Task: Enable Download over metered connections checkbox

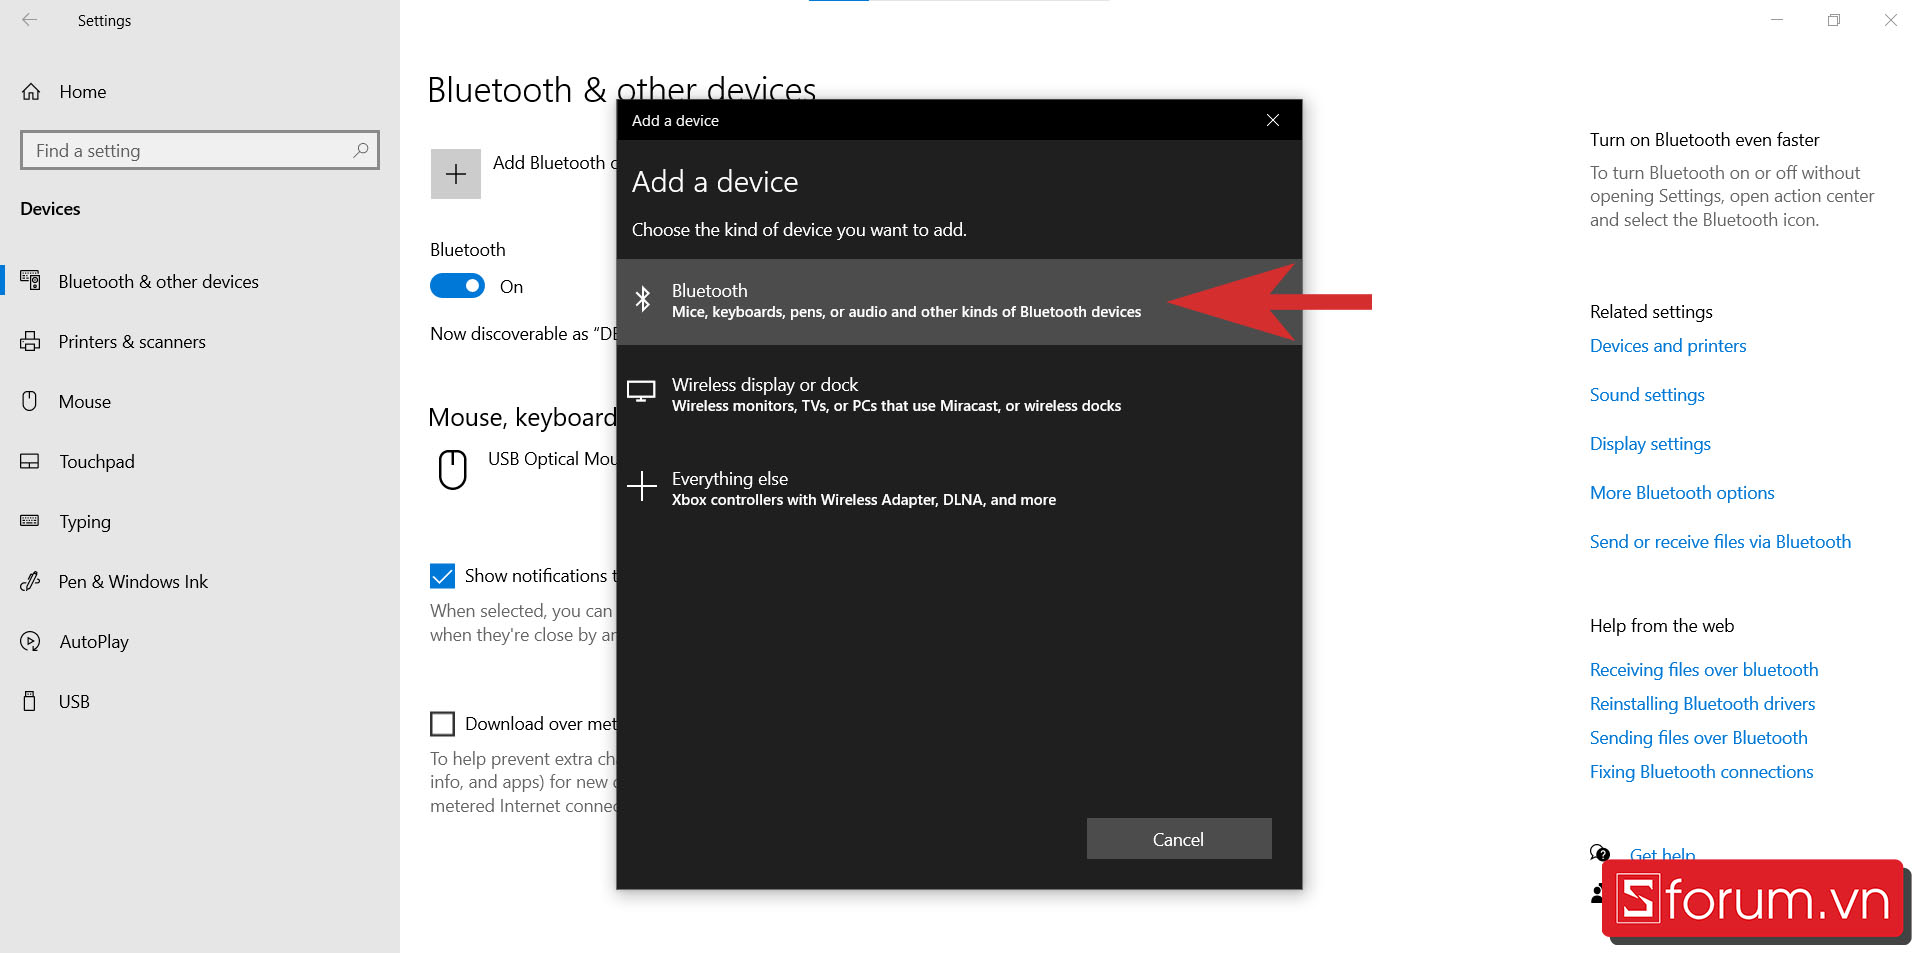Action: pyautogui.click(x=442, y=724)
